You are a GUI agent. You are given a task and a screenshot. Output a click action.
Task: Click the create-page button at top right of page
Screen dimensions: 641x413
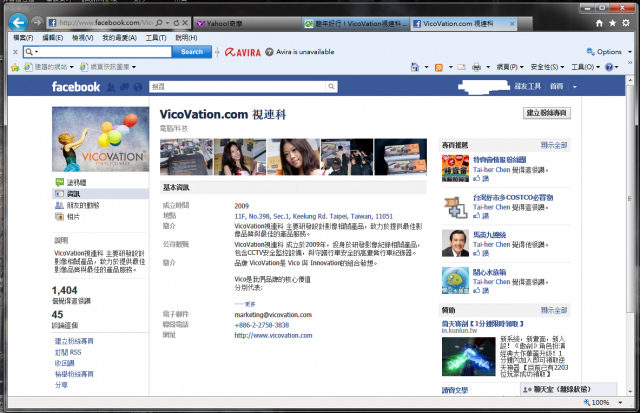tap(547, 113)
